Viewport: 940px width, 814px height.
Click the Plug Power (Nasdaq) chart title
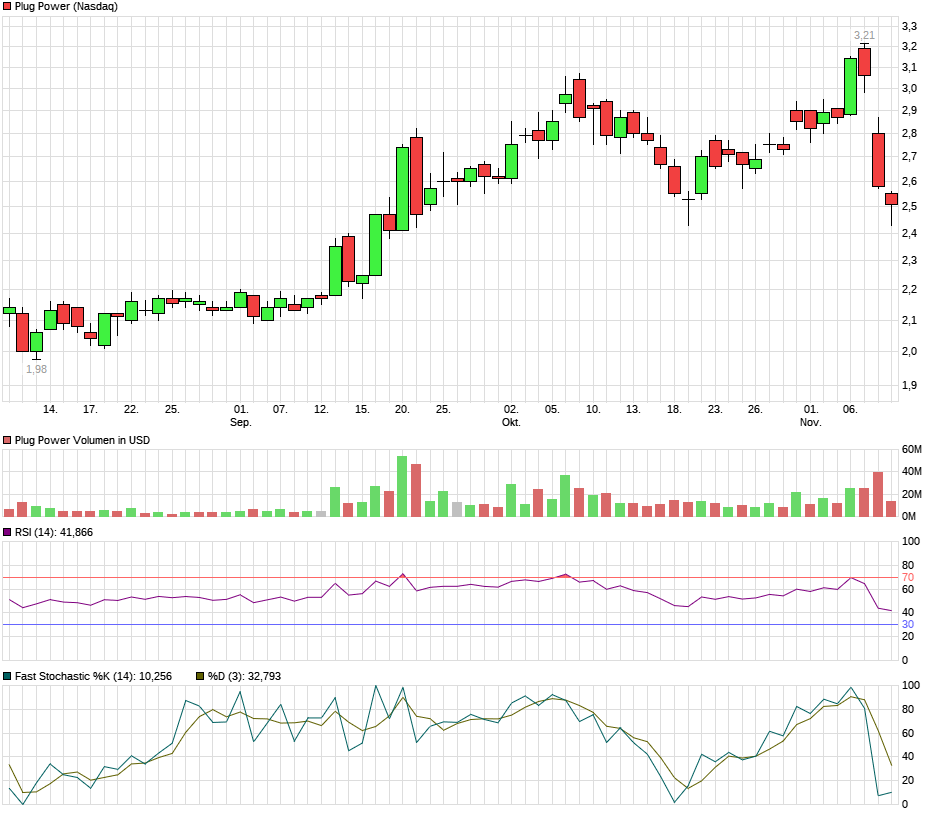click(x=66, y=7)
